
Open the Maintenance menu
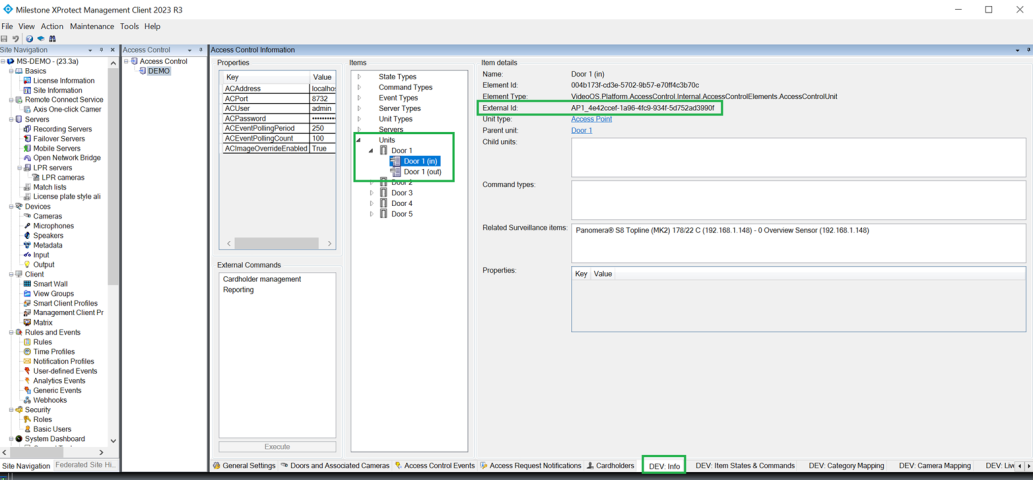tap(91, 27)
